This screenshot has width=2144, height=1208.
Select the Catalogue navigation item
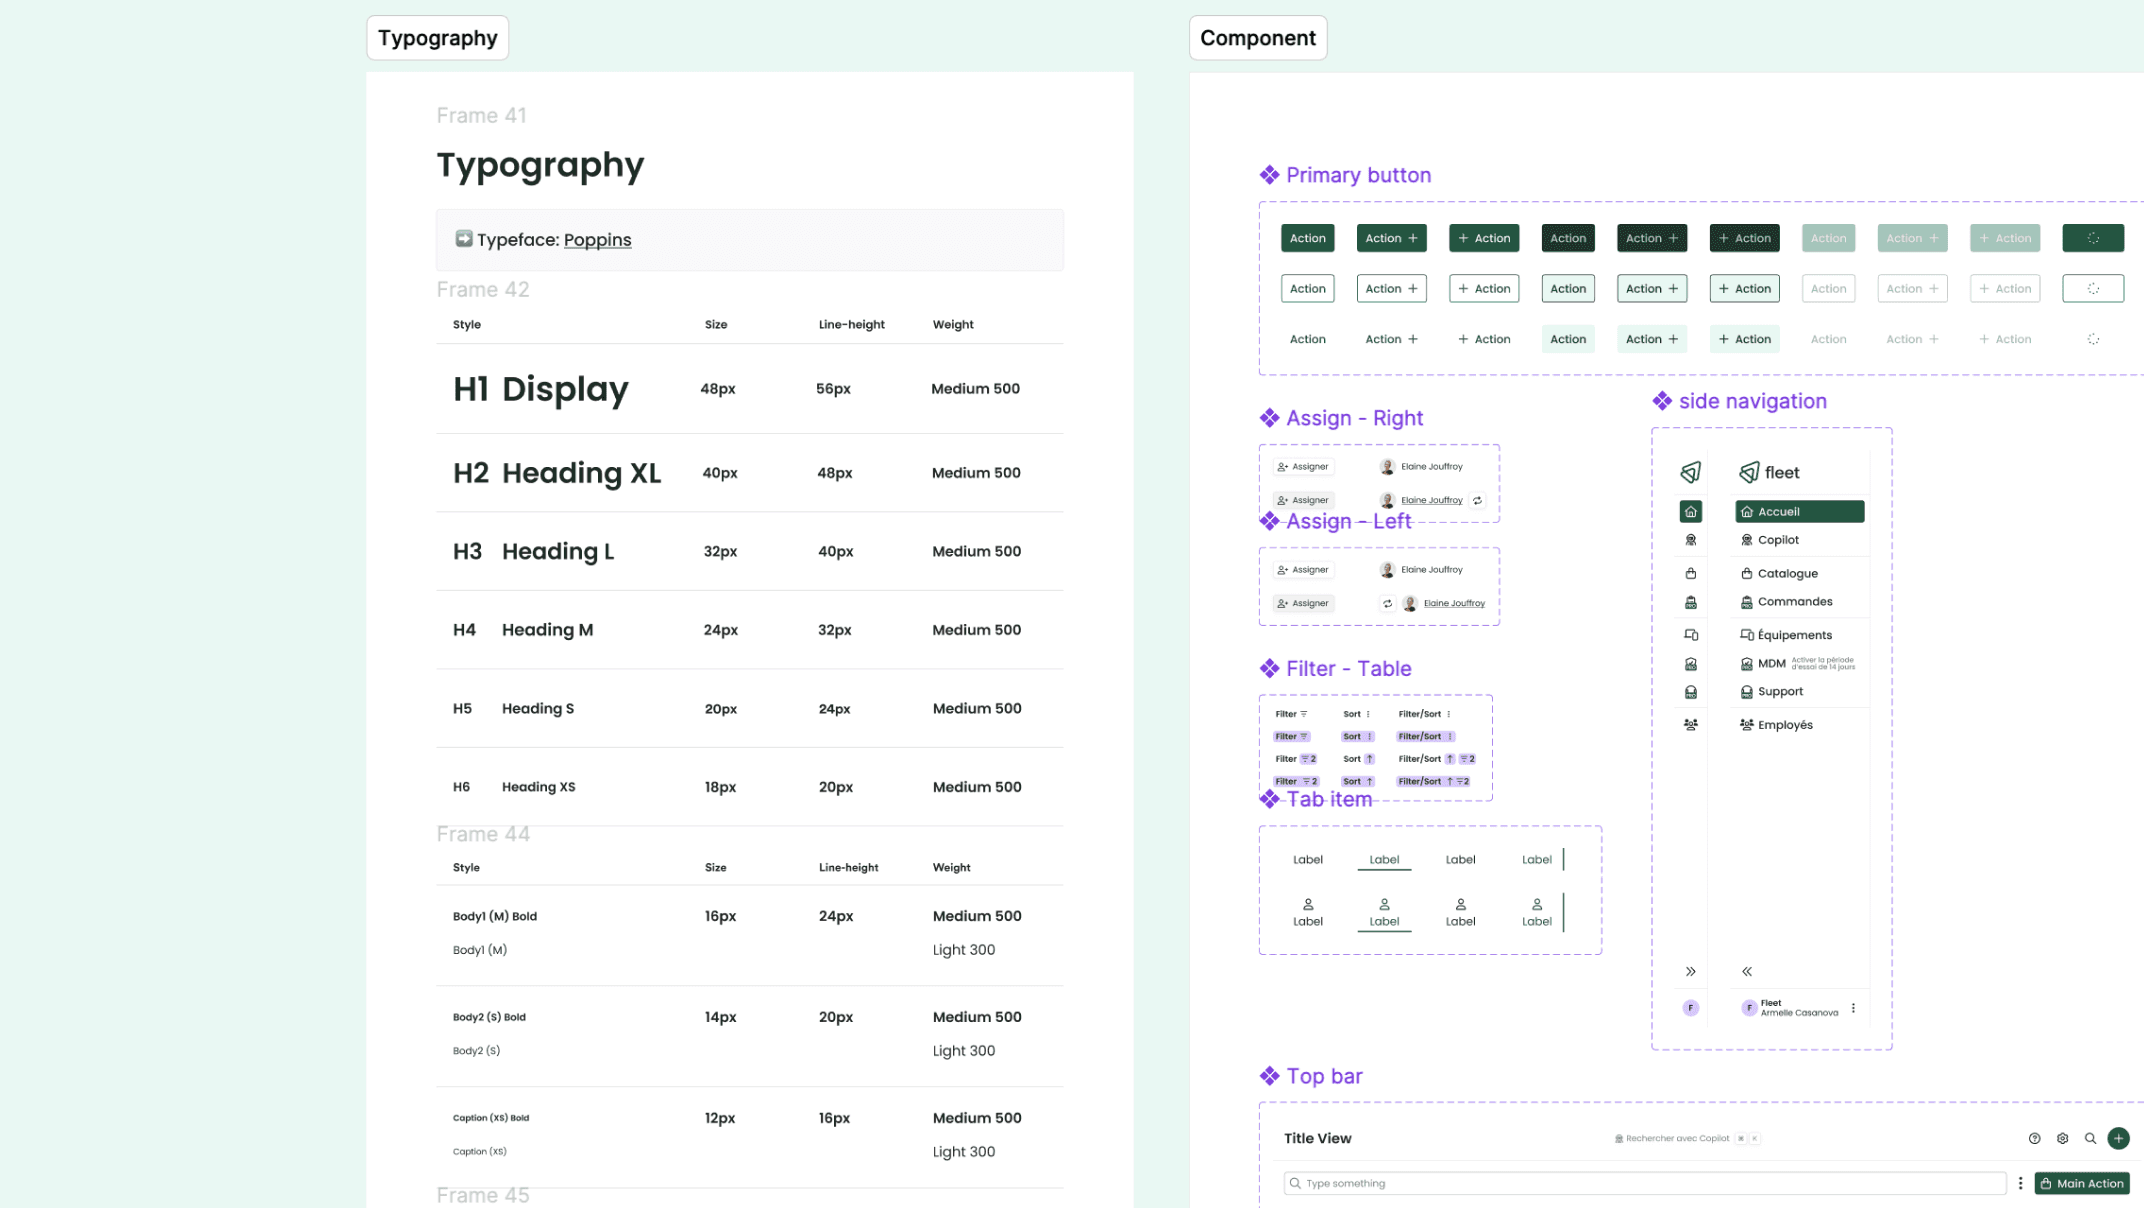coord(1787,574)
